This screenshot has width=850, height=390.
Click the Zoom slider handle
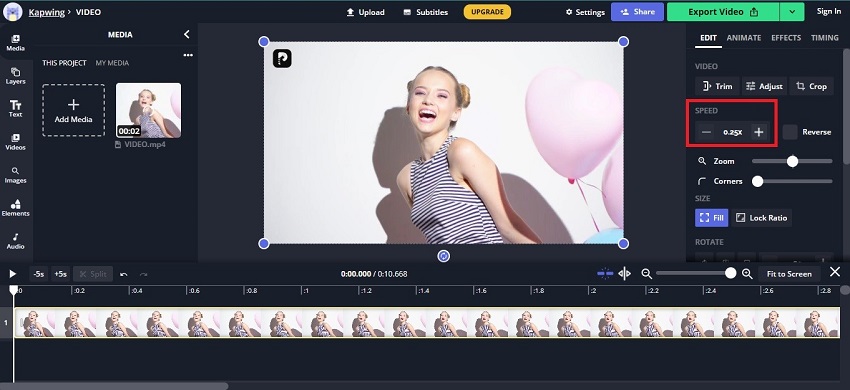pyautogui.click(x=793, y=161)
